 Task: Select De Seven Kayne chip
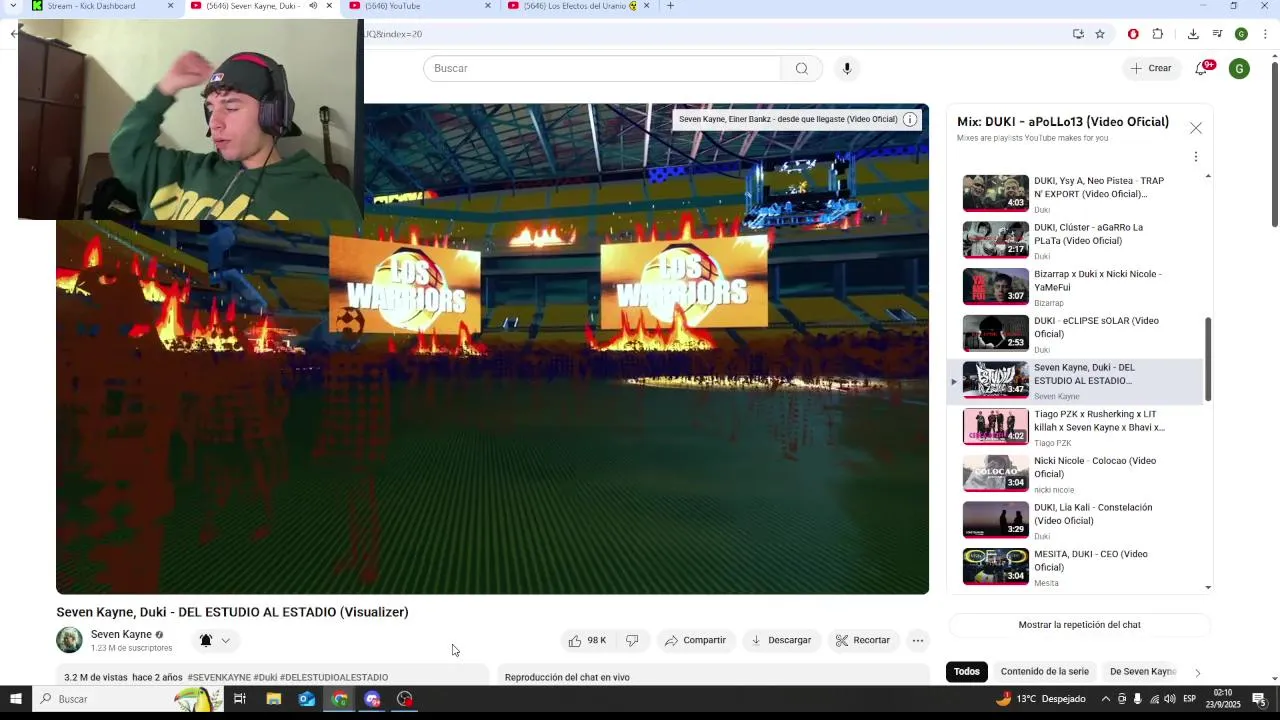point(1143,671)
